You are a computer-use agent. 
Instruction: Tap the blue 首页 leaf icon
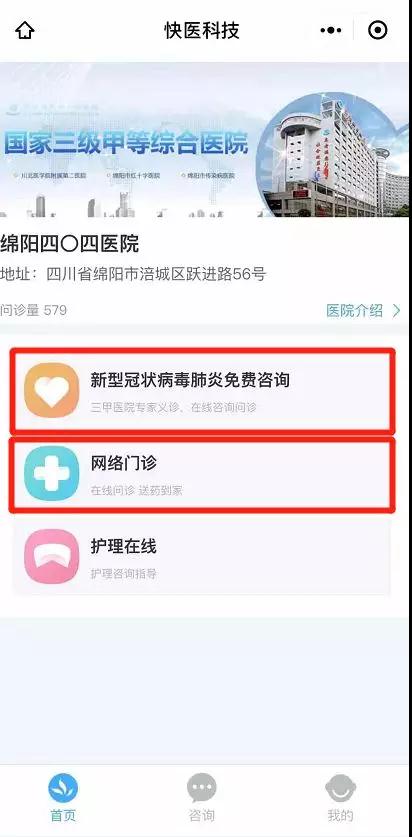[63, 788]
